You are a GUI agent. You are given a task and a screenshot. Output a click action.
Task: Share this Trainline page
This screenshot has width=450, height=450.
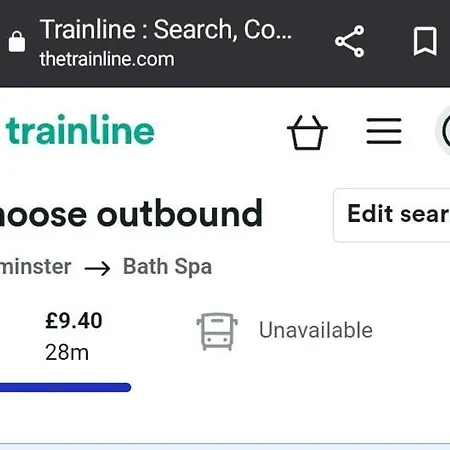[350, 41]
